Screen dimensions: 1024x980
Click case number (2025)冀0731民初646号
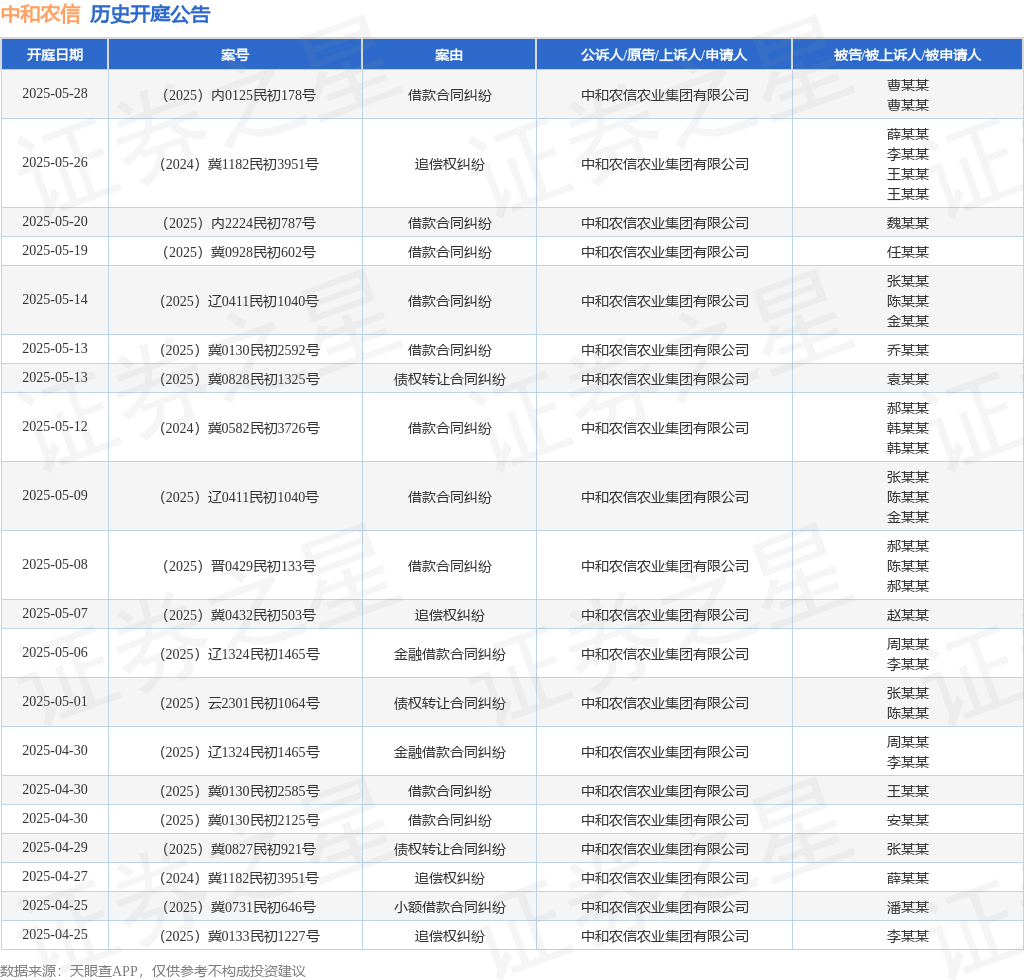point(239,908)
